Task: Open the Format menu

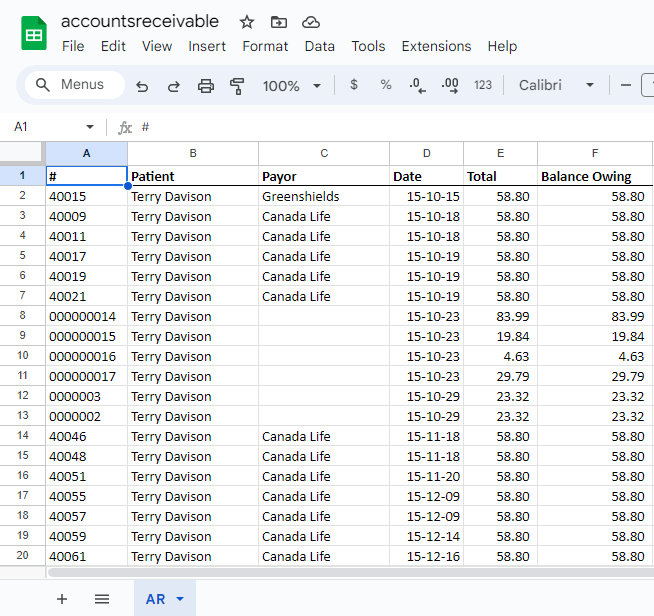Action: coord(265,46)
